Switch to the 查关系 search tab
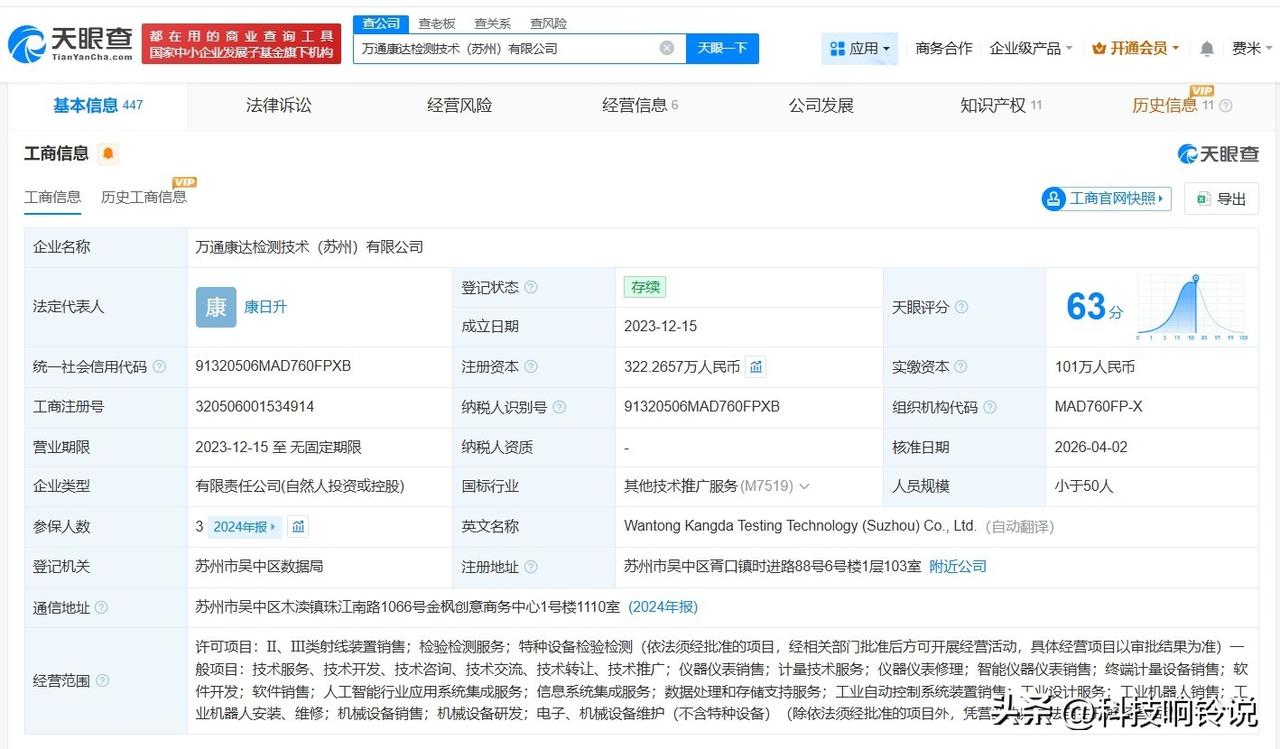 point(492,23)
